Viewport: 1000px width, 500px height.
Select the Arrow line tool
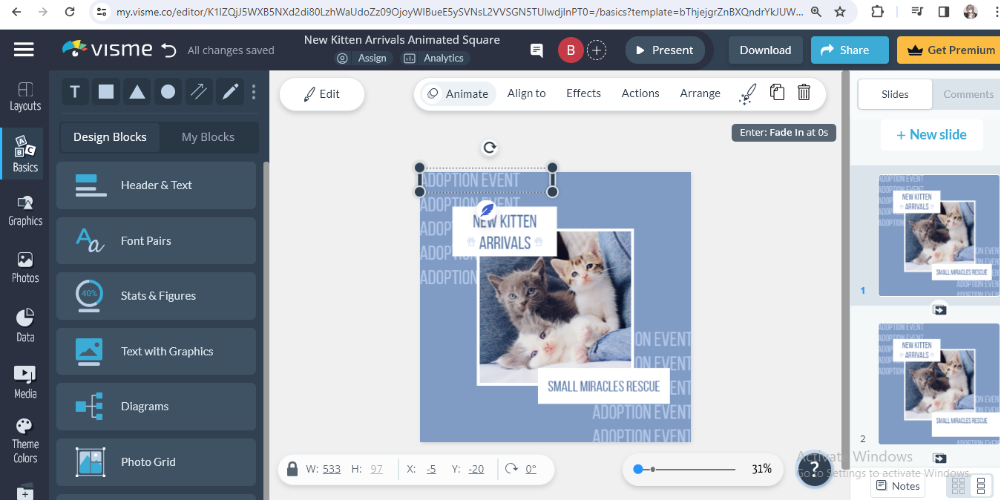[199, 92]
